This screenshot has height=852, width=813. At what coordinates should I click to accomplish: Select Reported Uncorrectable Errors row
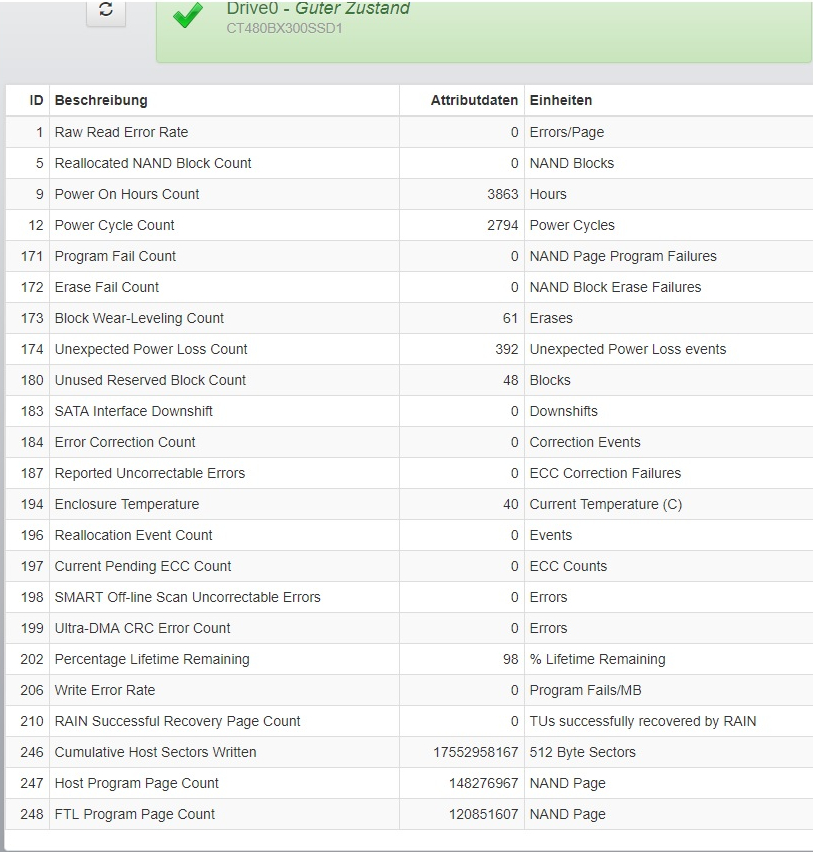pyautogui.click(x=409, y=473)
